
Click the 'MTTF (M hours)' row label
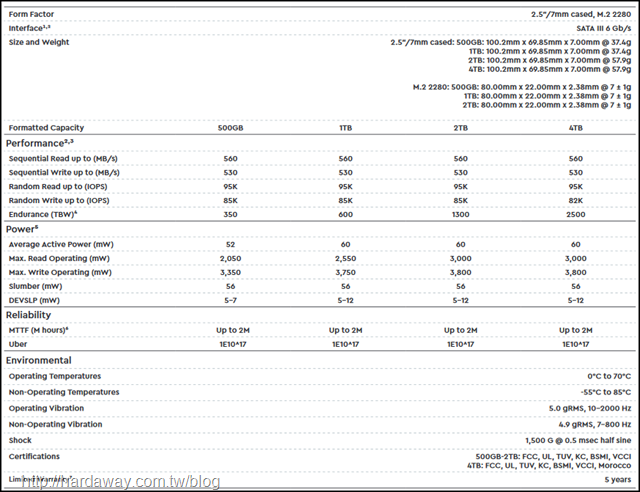(x=38, y=330)
